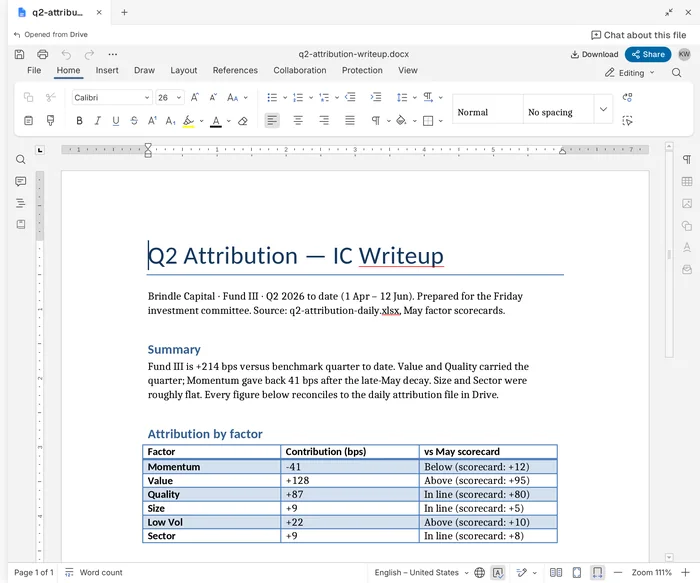This screenshot has width=700, height=583.
Task: Click the Paste clipboard icon
Action: click(28, 121)
